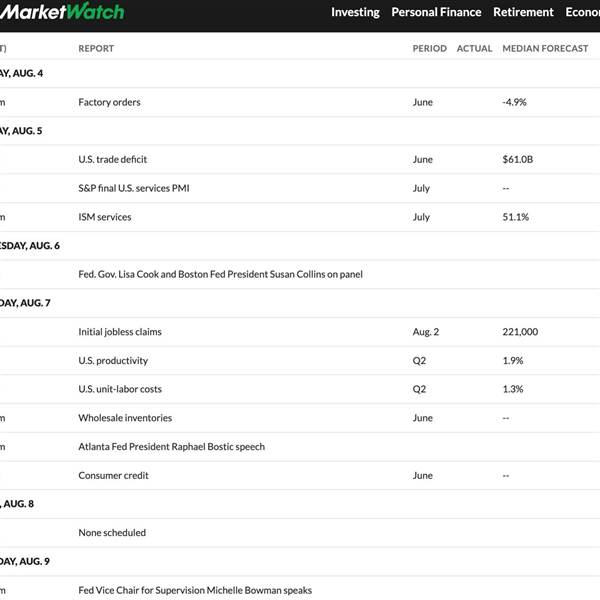Image resolution: width=600 pixels, height=600 pixels.
Task: Click the U.S. productivity report
Action: (x=113, y=360)
